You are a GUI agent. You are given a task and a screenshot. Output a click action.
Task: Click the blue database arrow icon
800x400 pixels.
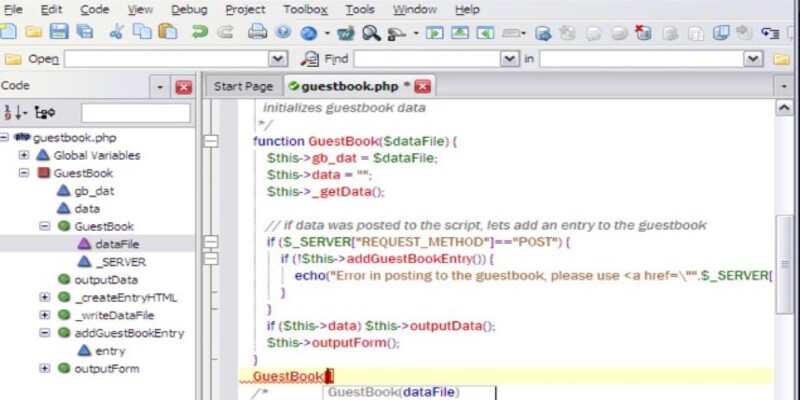(543, 34)
